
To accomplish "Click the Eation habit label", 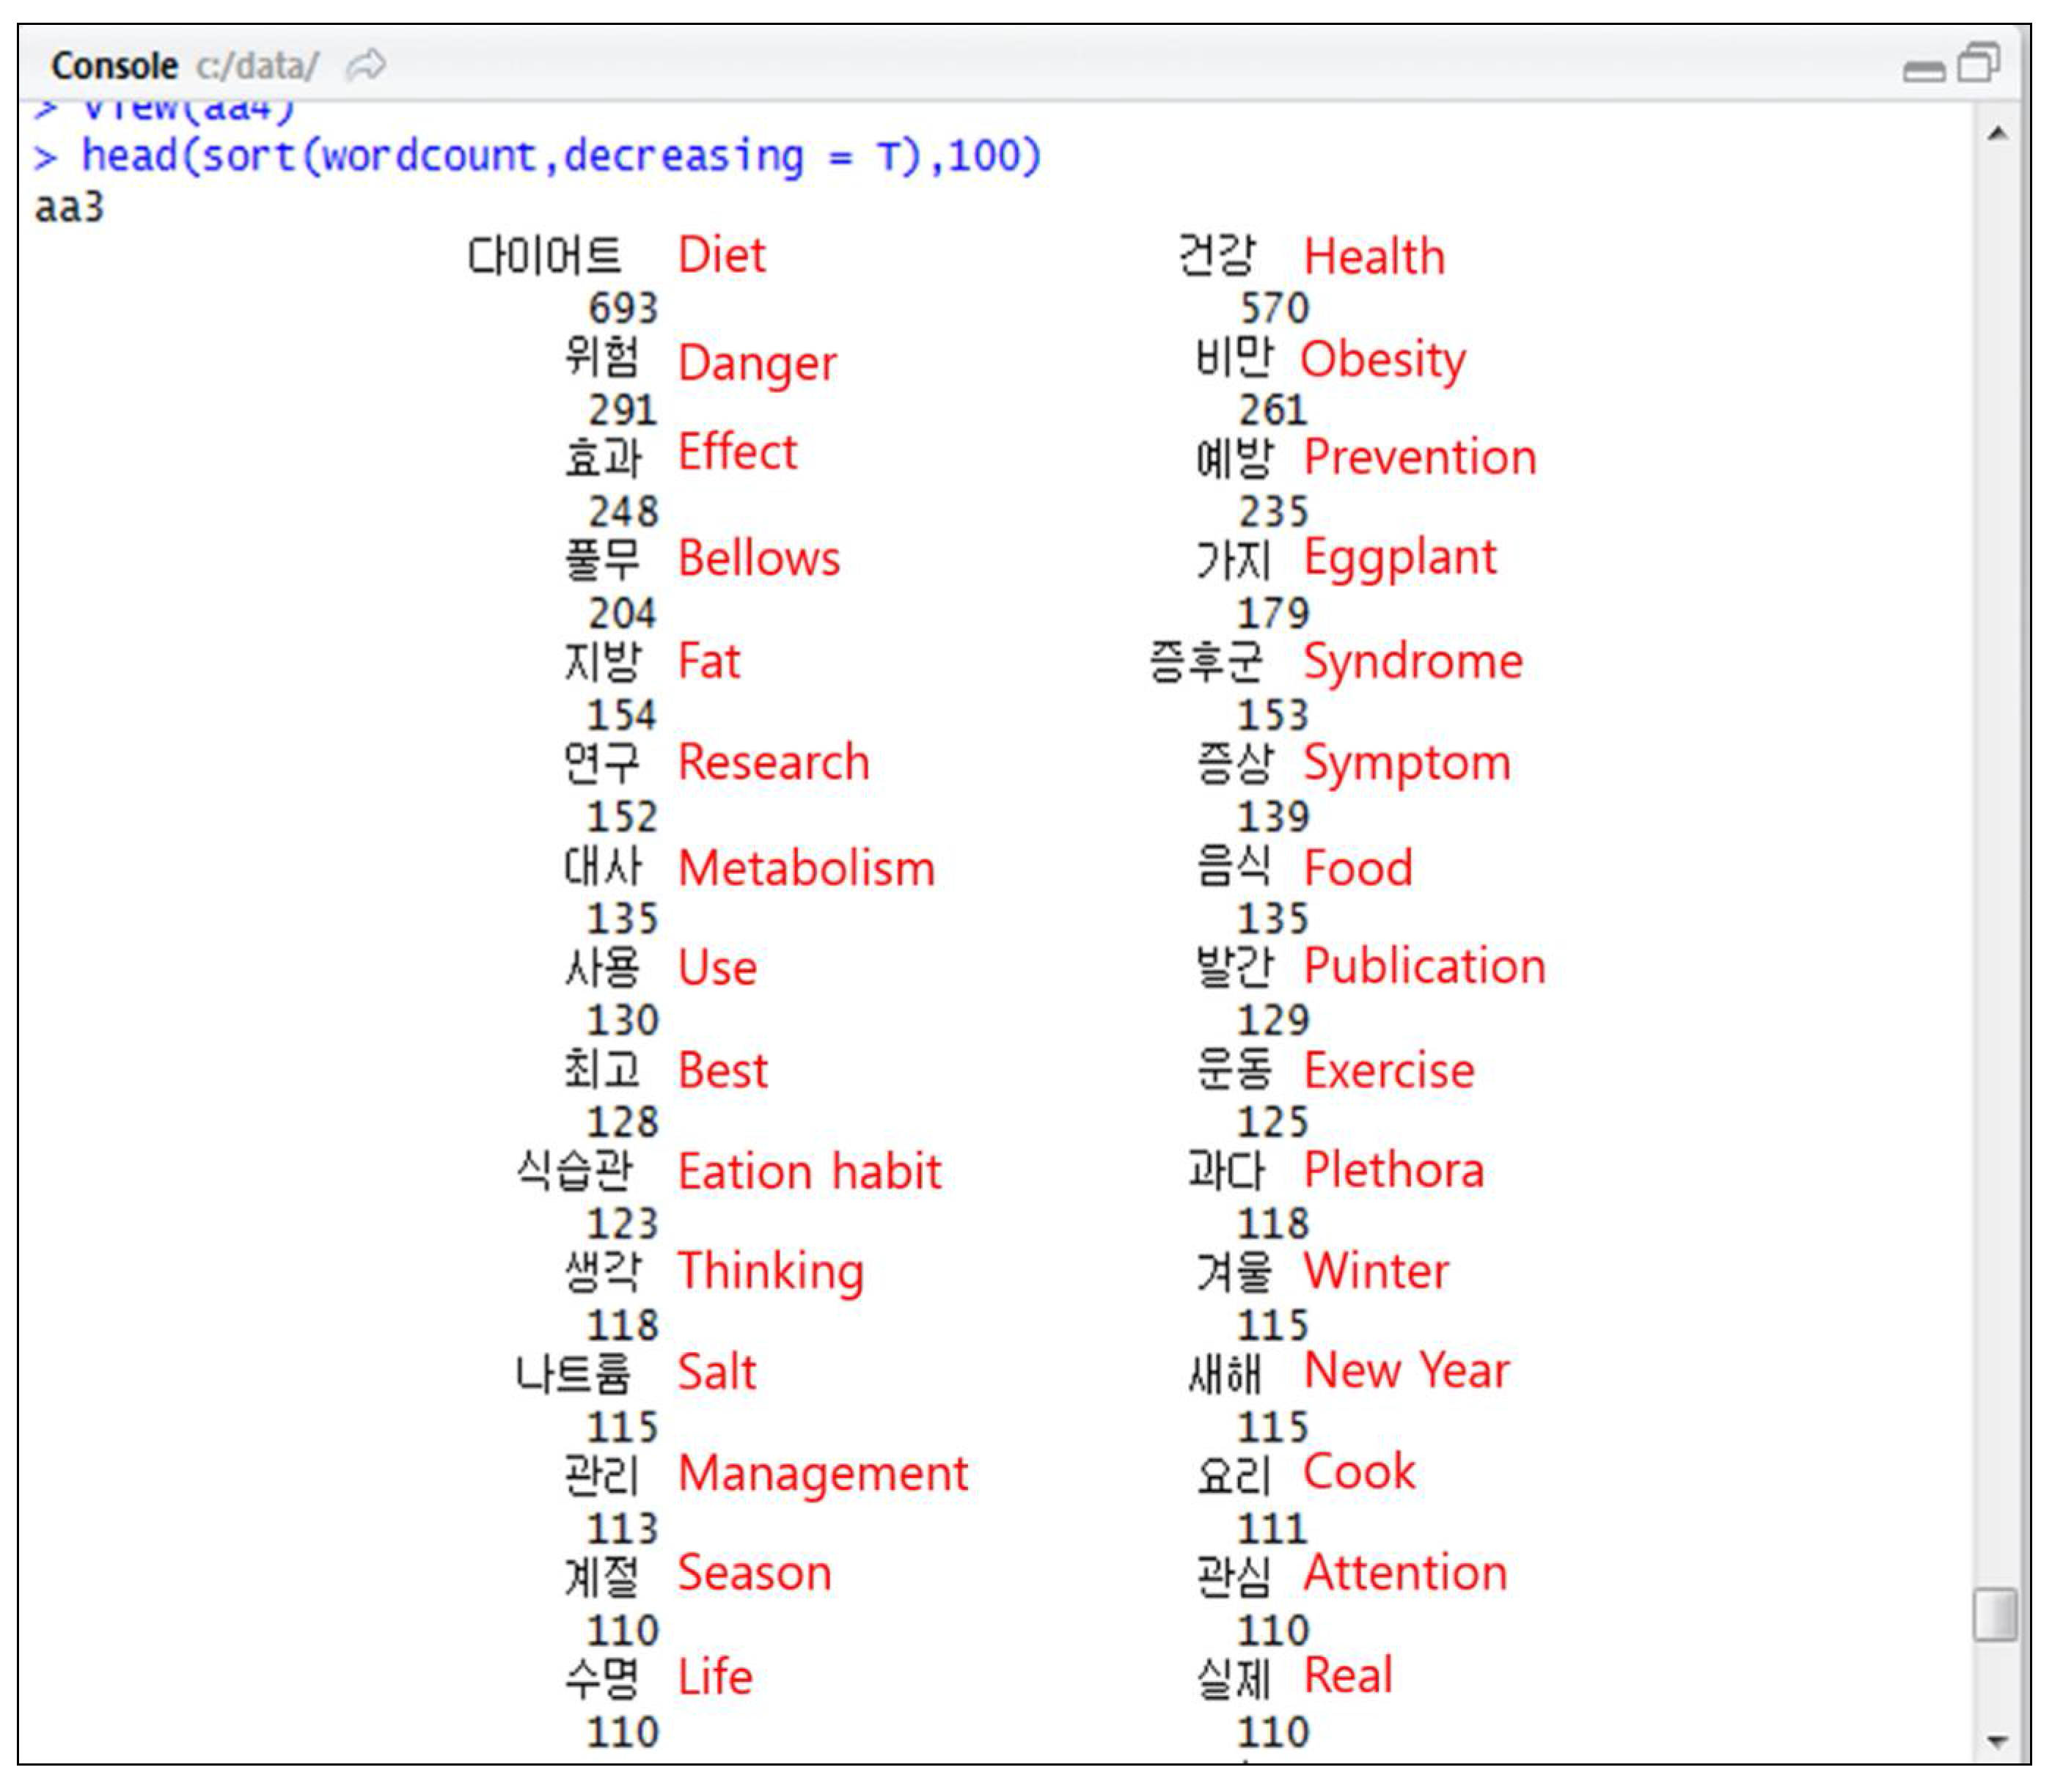I will point(809,1172).
